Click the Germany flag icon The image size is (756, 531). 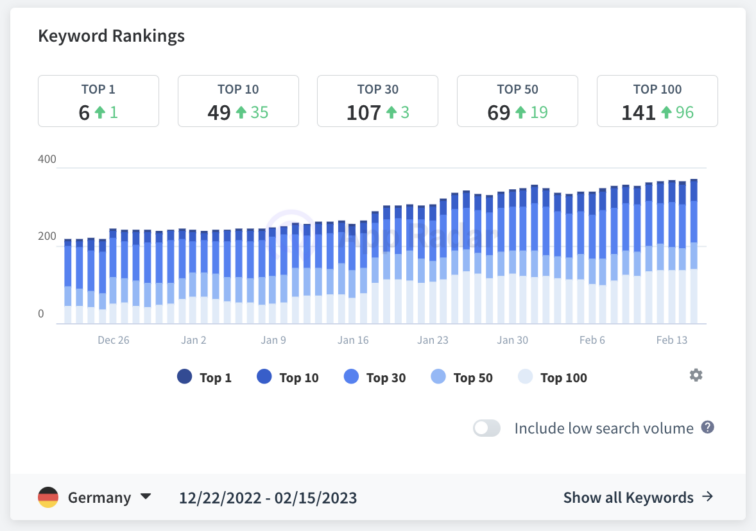coord(48,497)
